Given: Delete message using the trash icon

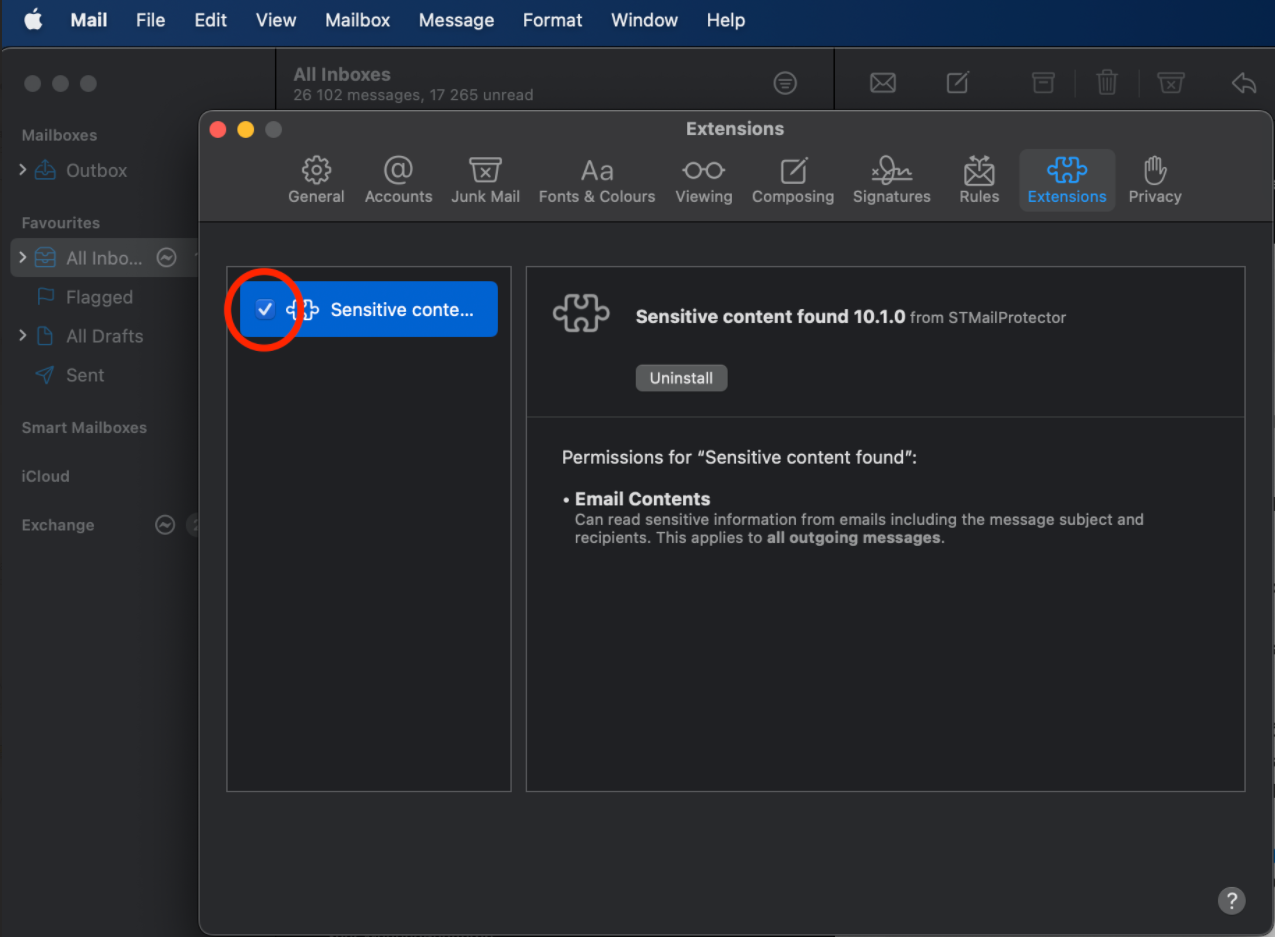Looking at the screenshot, I should pyautogui.click(x=1107, y=83).
